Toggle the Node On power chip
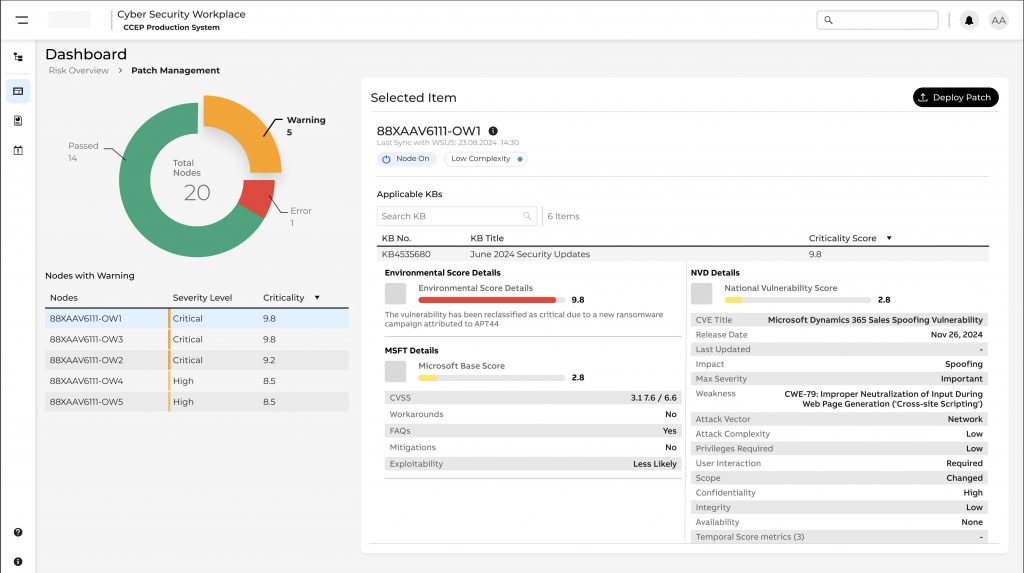The width and height of the screenshot is (1024, 573). 405,159
